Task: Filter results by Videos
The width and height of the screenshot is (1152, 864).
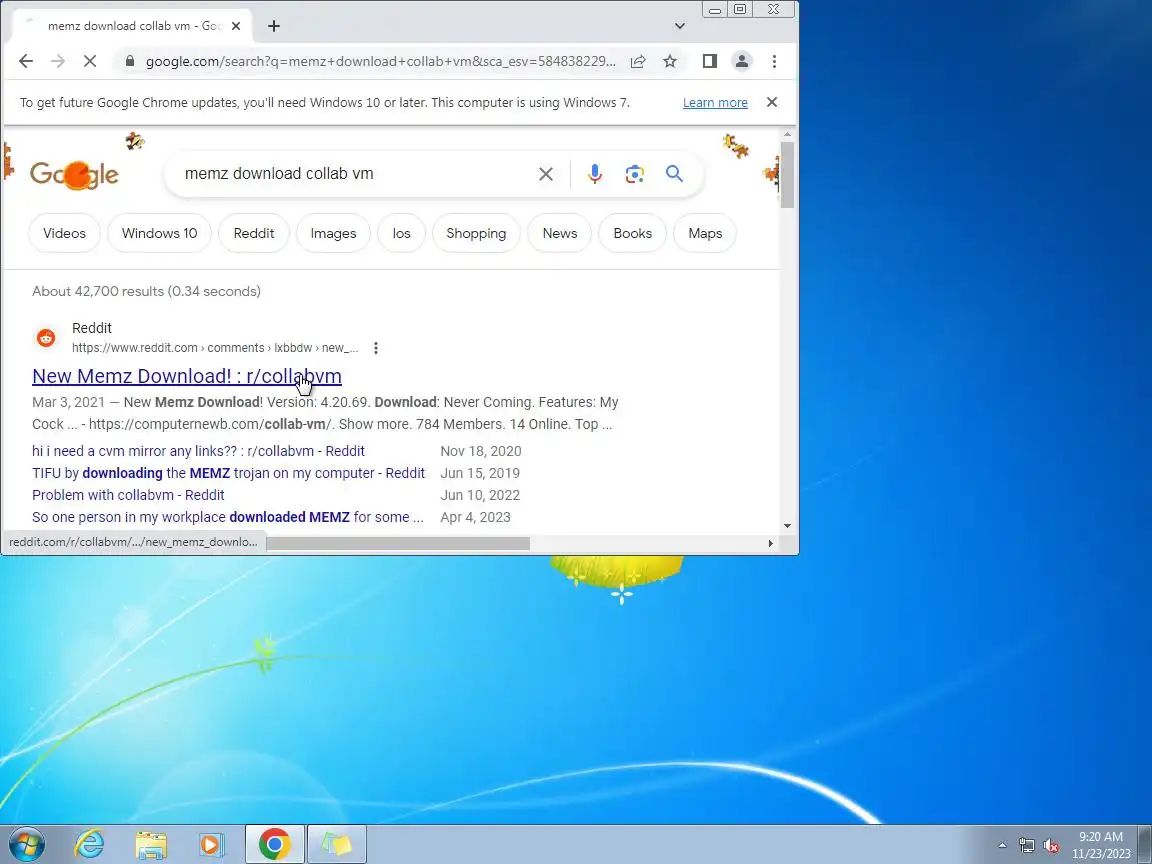Action: click(64, 233)
